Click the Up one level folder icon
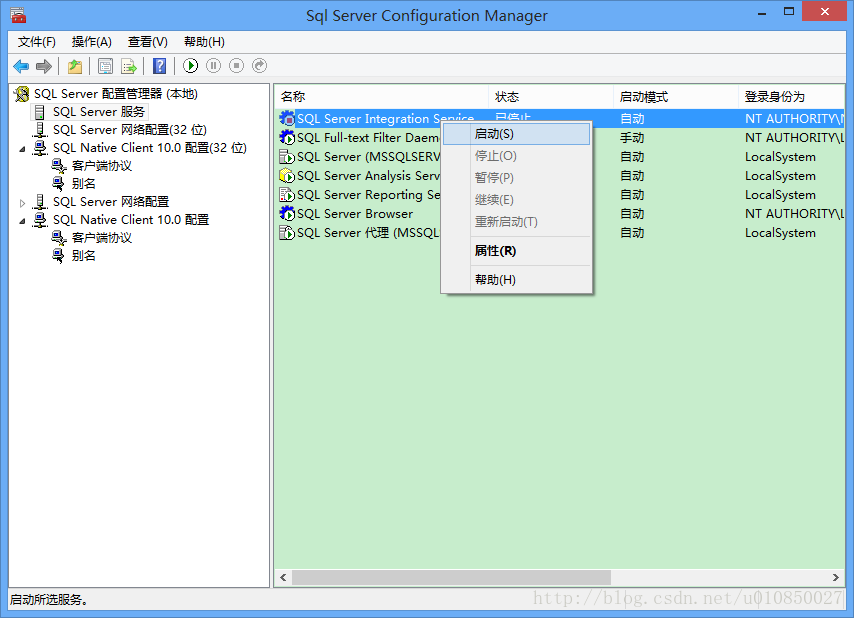The image size is (854, 618). (x=75, y=66)
